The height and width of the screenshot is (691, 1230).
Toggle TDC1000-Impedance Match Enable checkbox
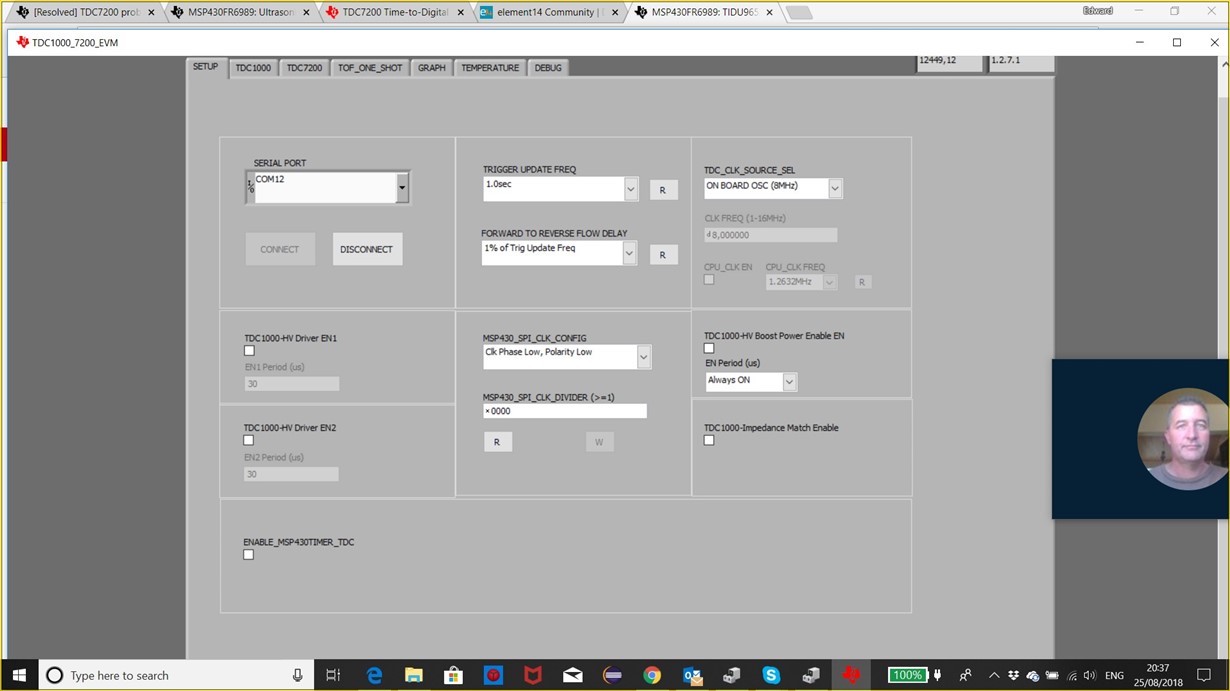[x=709, y=440]
